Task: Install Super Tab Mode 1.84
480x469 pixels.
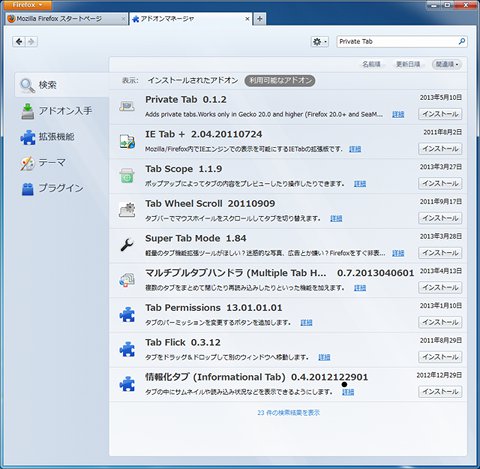Action: (x=440, y=253)
